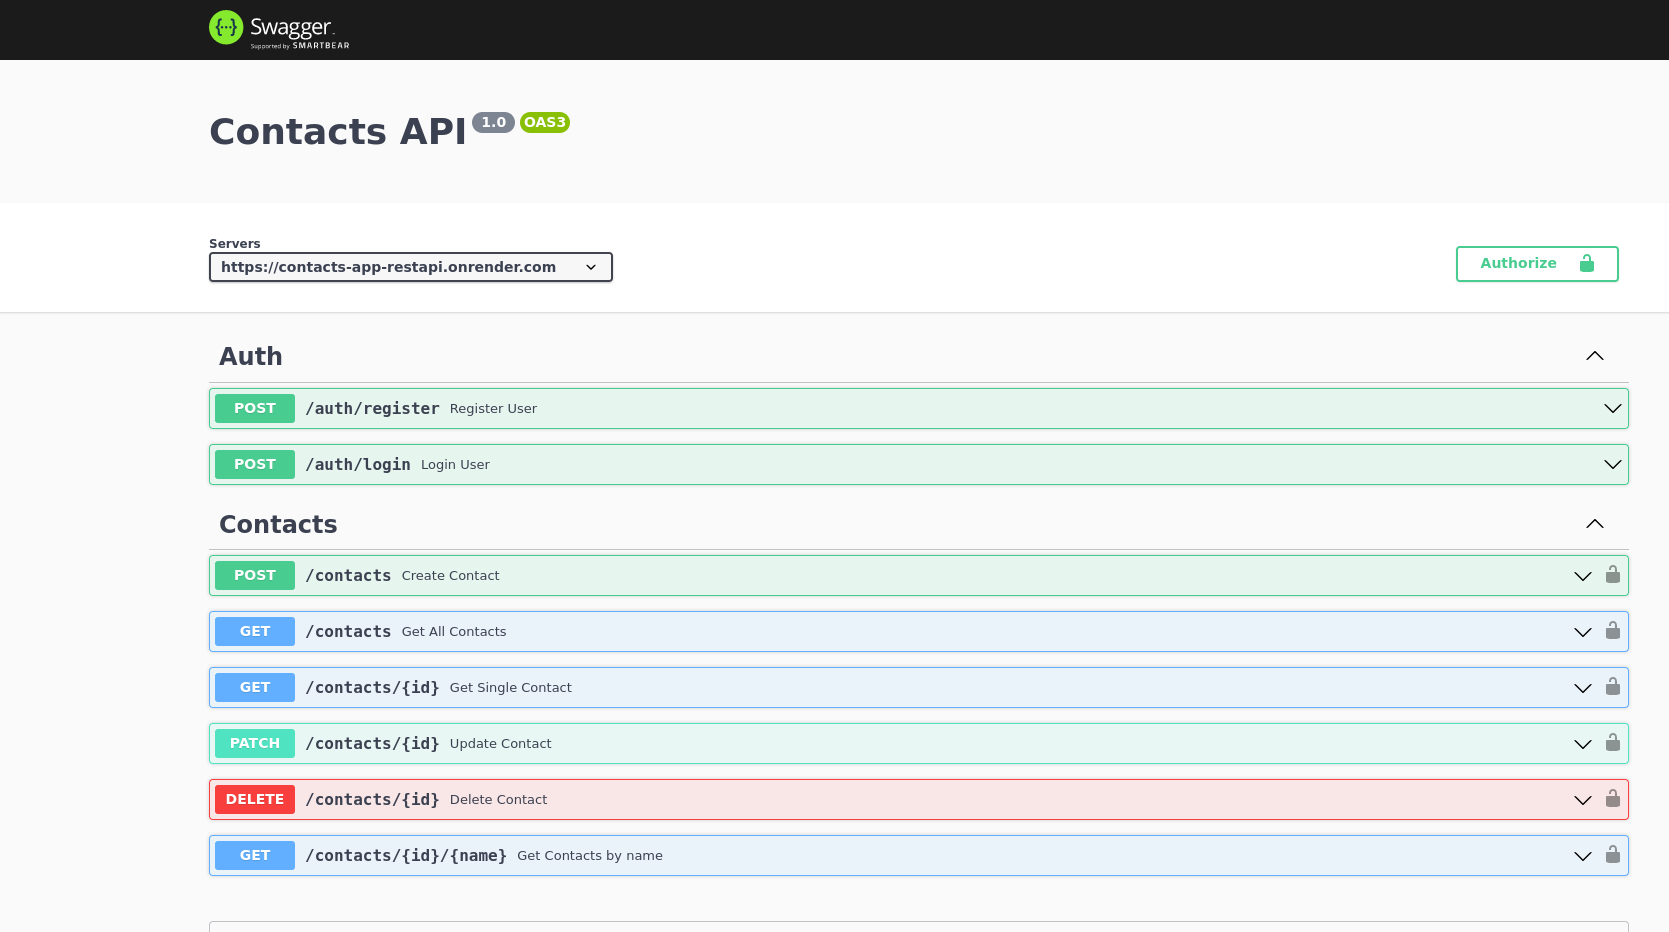Click the 'Servers' label
This screenshot has width=1669, height=932.
234,243
